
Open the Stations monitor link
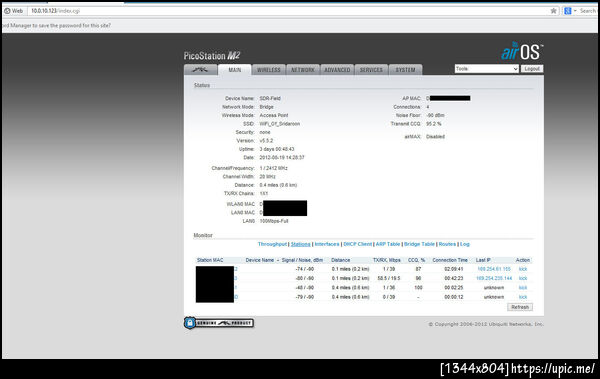point(300,244)
